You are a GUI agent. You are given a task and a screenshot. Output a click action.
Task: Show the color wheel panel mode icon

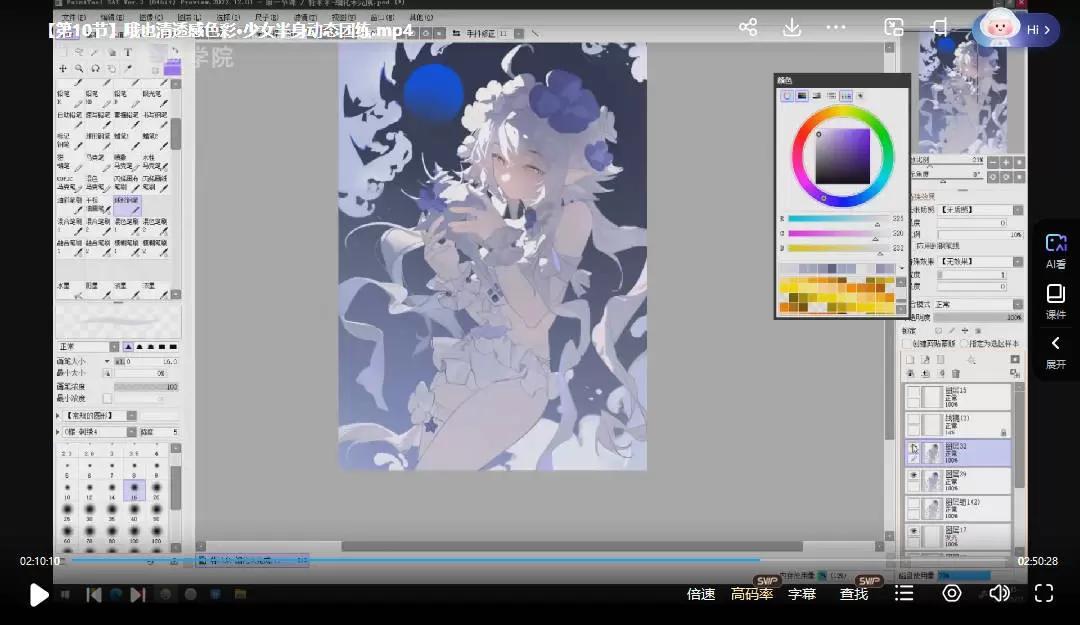coord(787,96)
